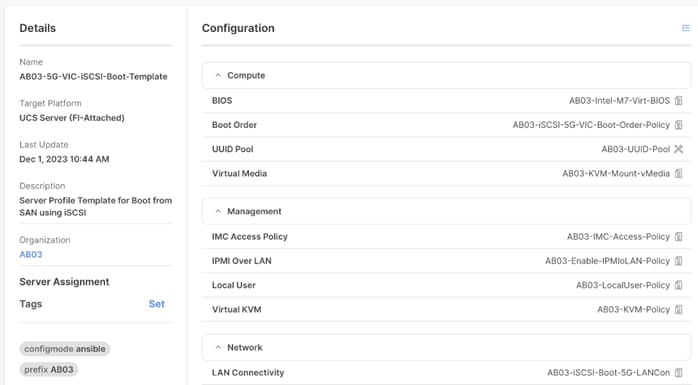Open the IPMI Over LAN policy icon

(x=678, y=261)
